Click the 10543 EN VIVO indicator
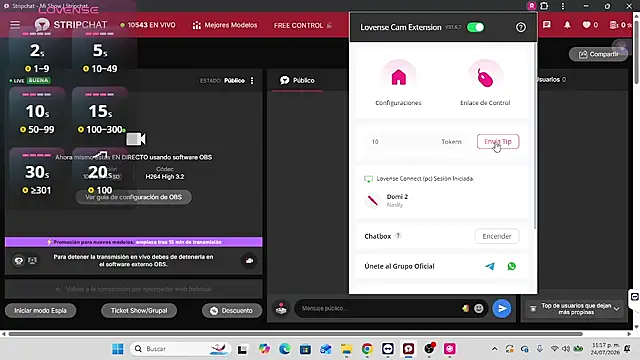This screenshot has width=640, height=360. coord(148,25)
